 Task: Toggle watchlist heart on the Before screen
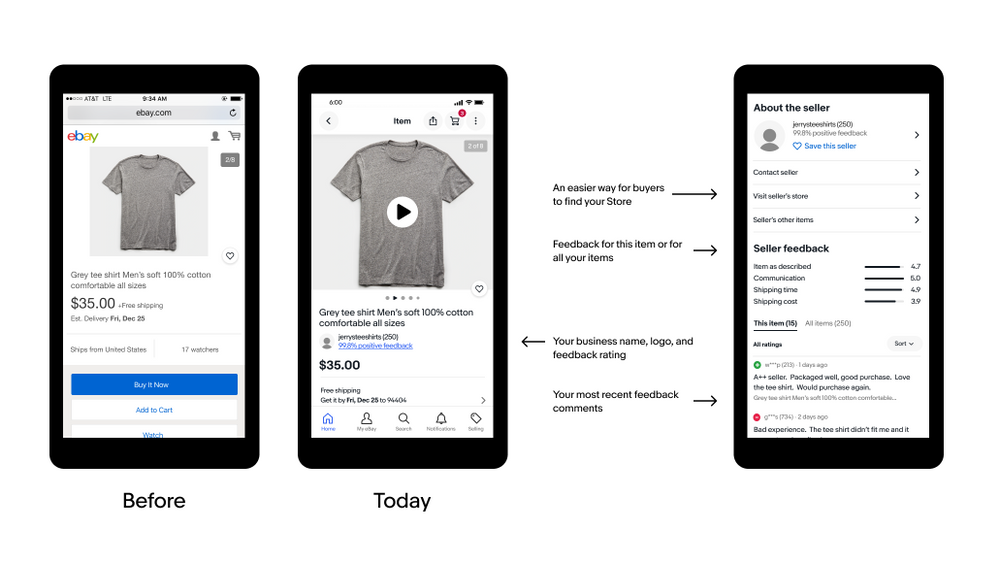(x=230, y=256)
